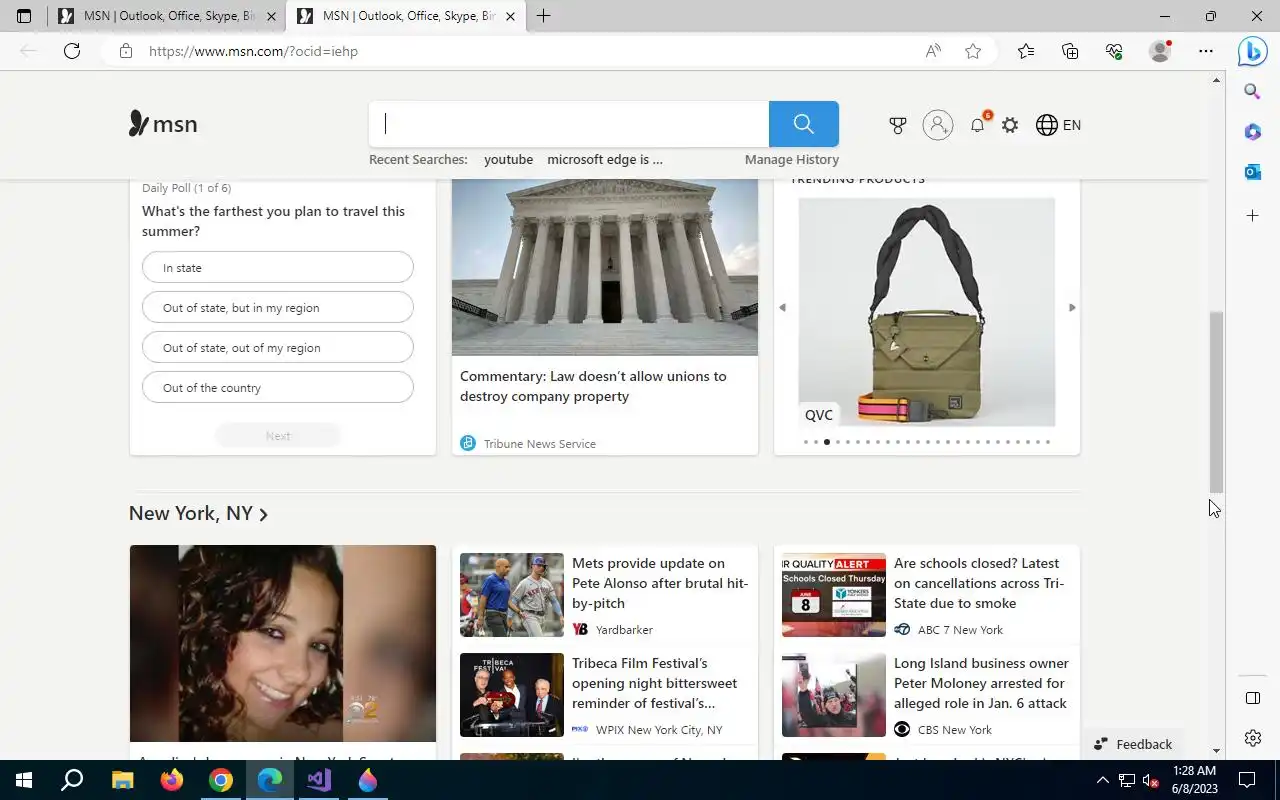Open a new tab with plus button

point(543,16)
